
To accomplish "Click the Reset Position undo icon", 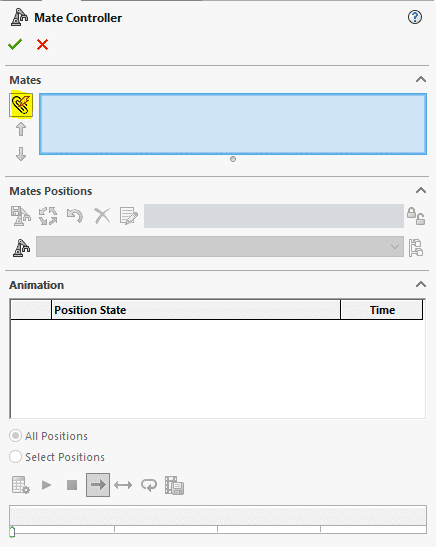I will click(x=75, y=216).
